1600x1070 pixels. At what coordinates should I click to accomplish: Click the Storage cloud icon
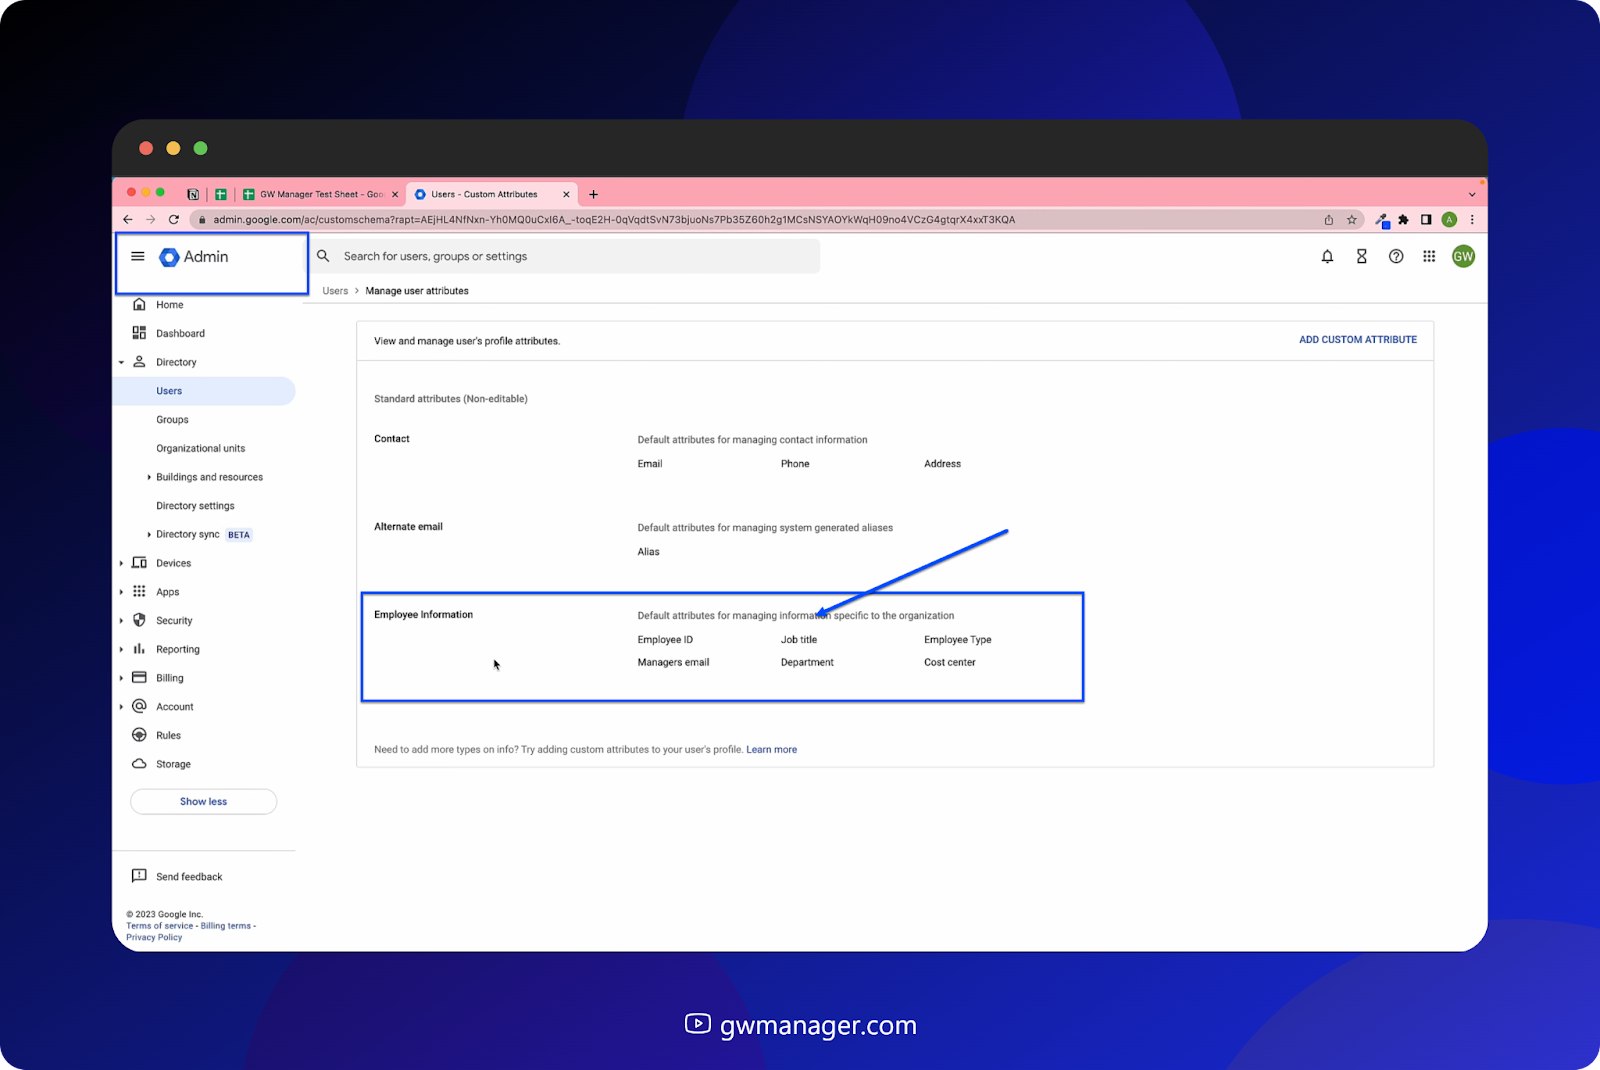point(139,764)
